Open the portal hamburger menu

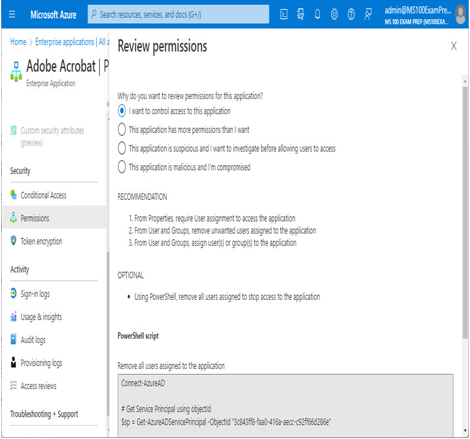(12, 14)
